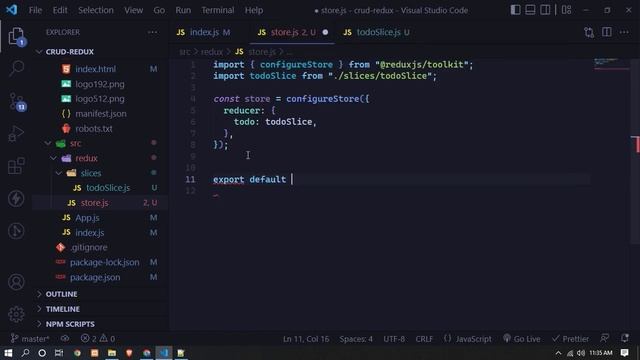
Task: Open the Run menu
Action: 183,10
